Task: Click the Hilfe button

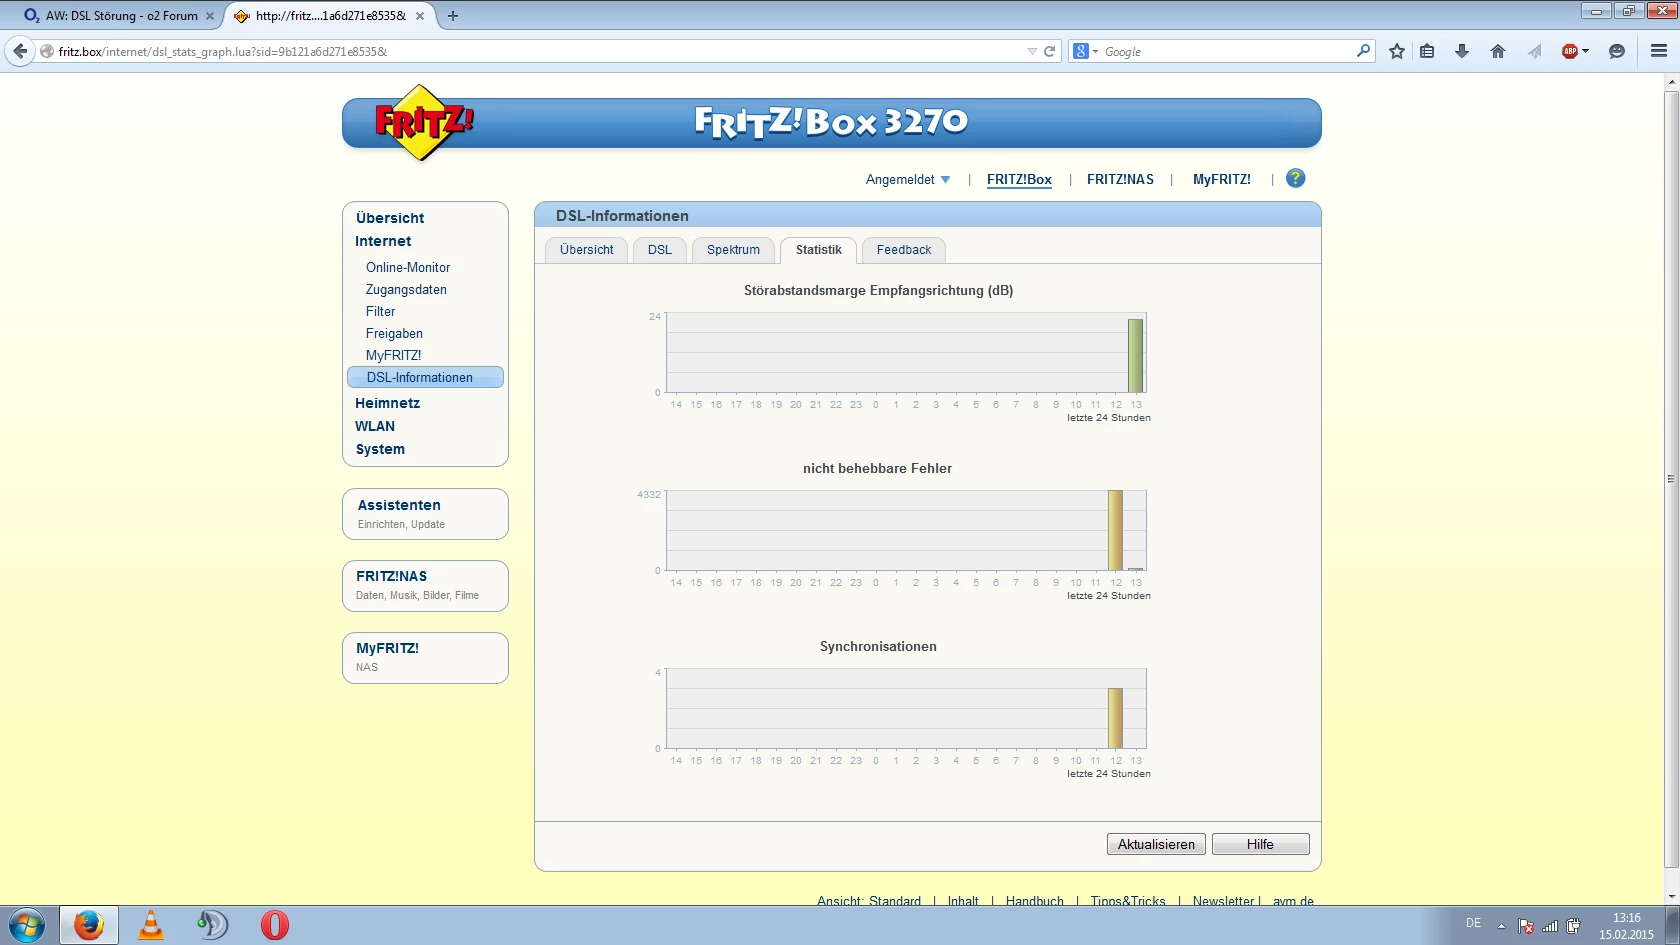Action: point(1260,844)
